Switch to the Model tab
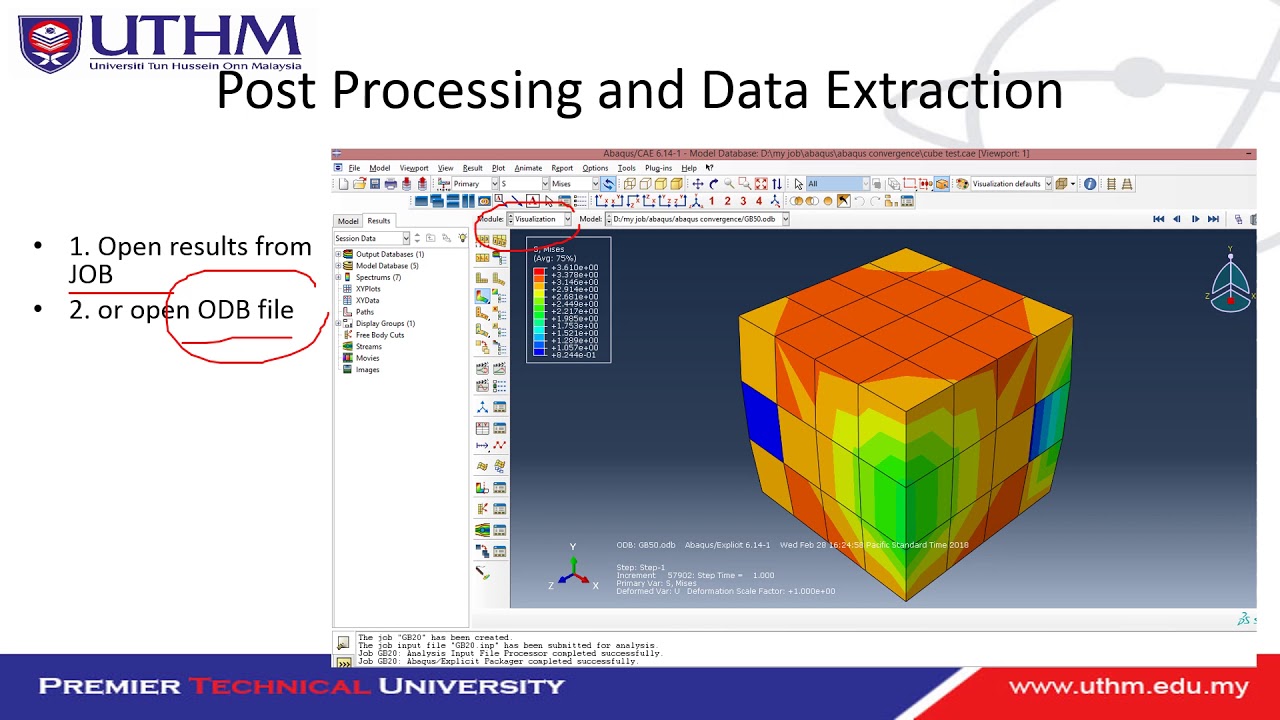The height and width of the screenshot is (720, 1280). (348, 221)
